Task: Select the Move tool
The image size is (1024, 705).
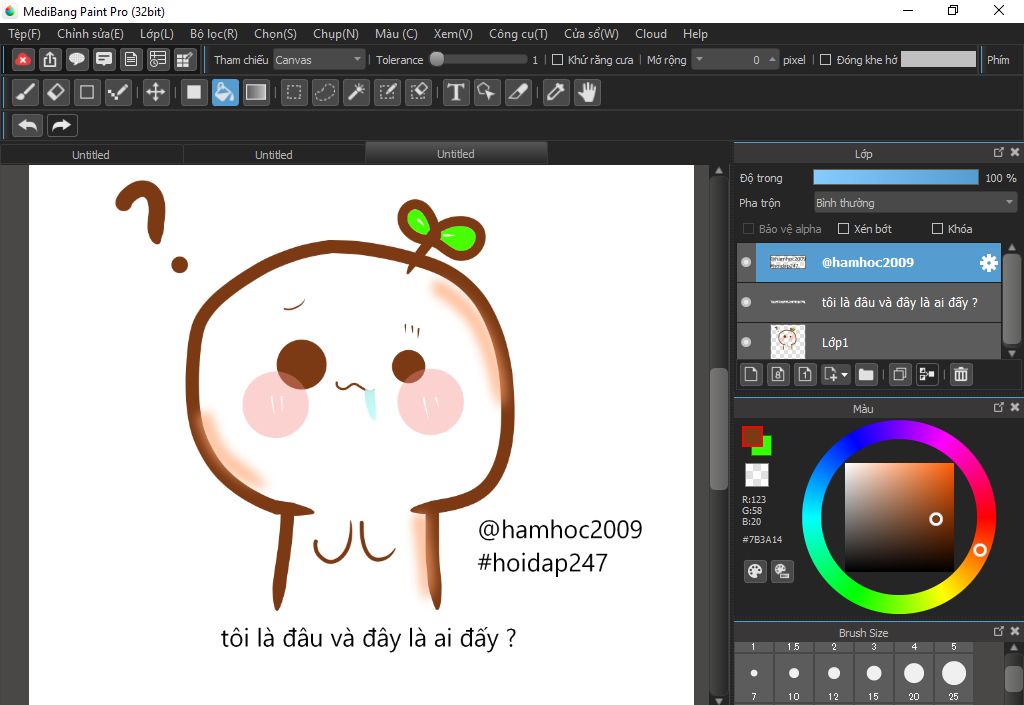Action: pos(155,93)
